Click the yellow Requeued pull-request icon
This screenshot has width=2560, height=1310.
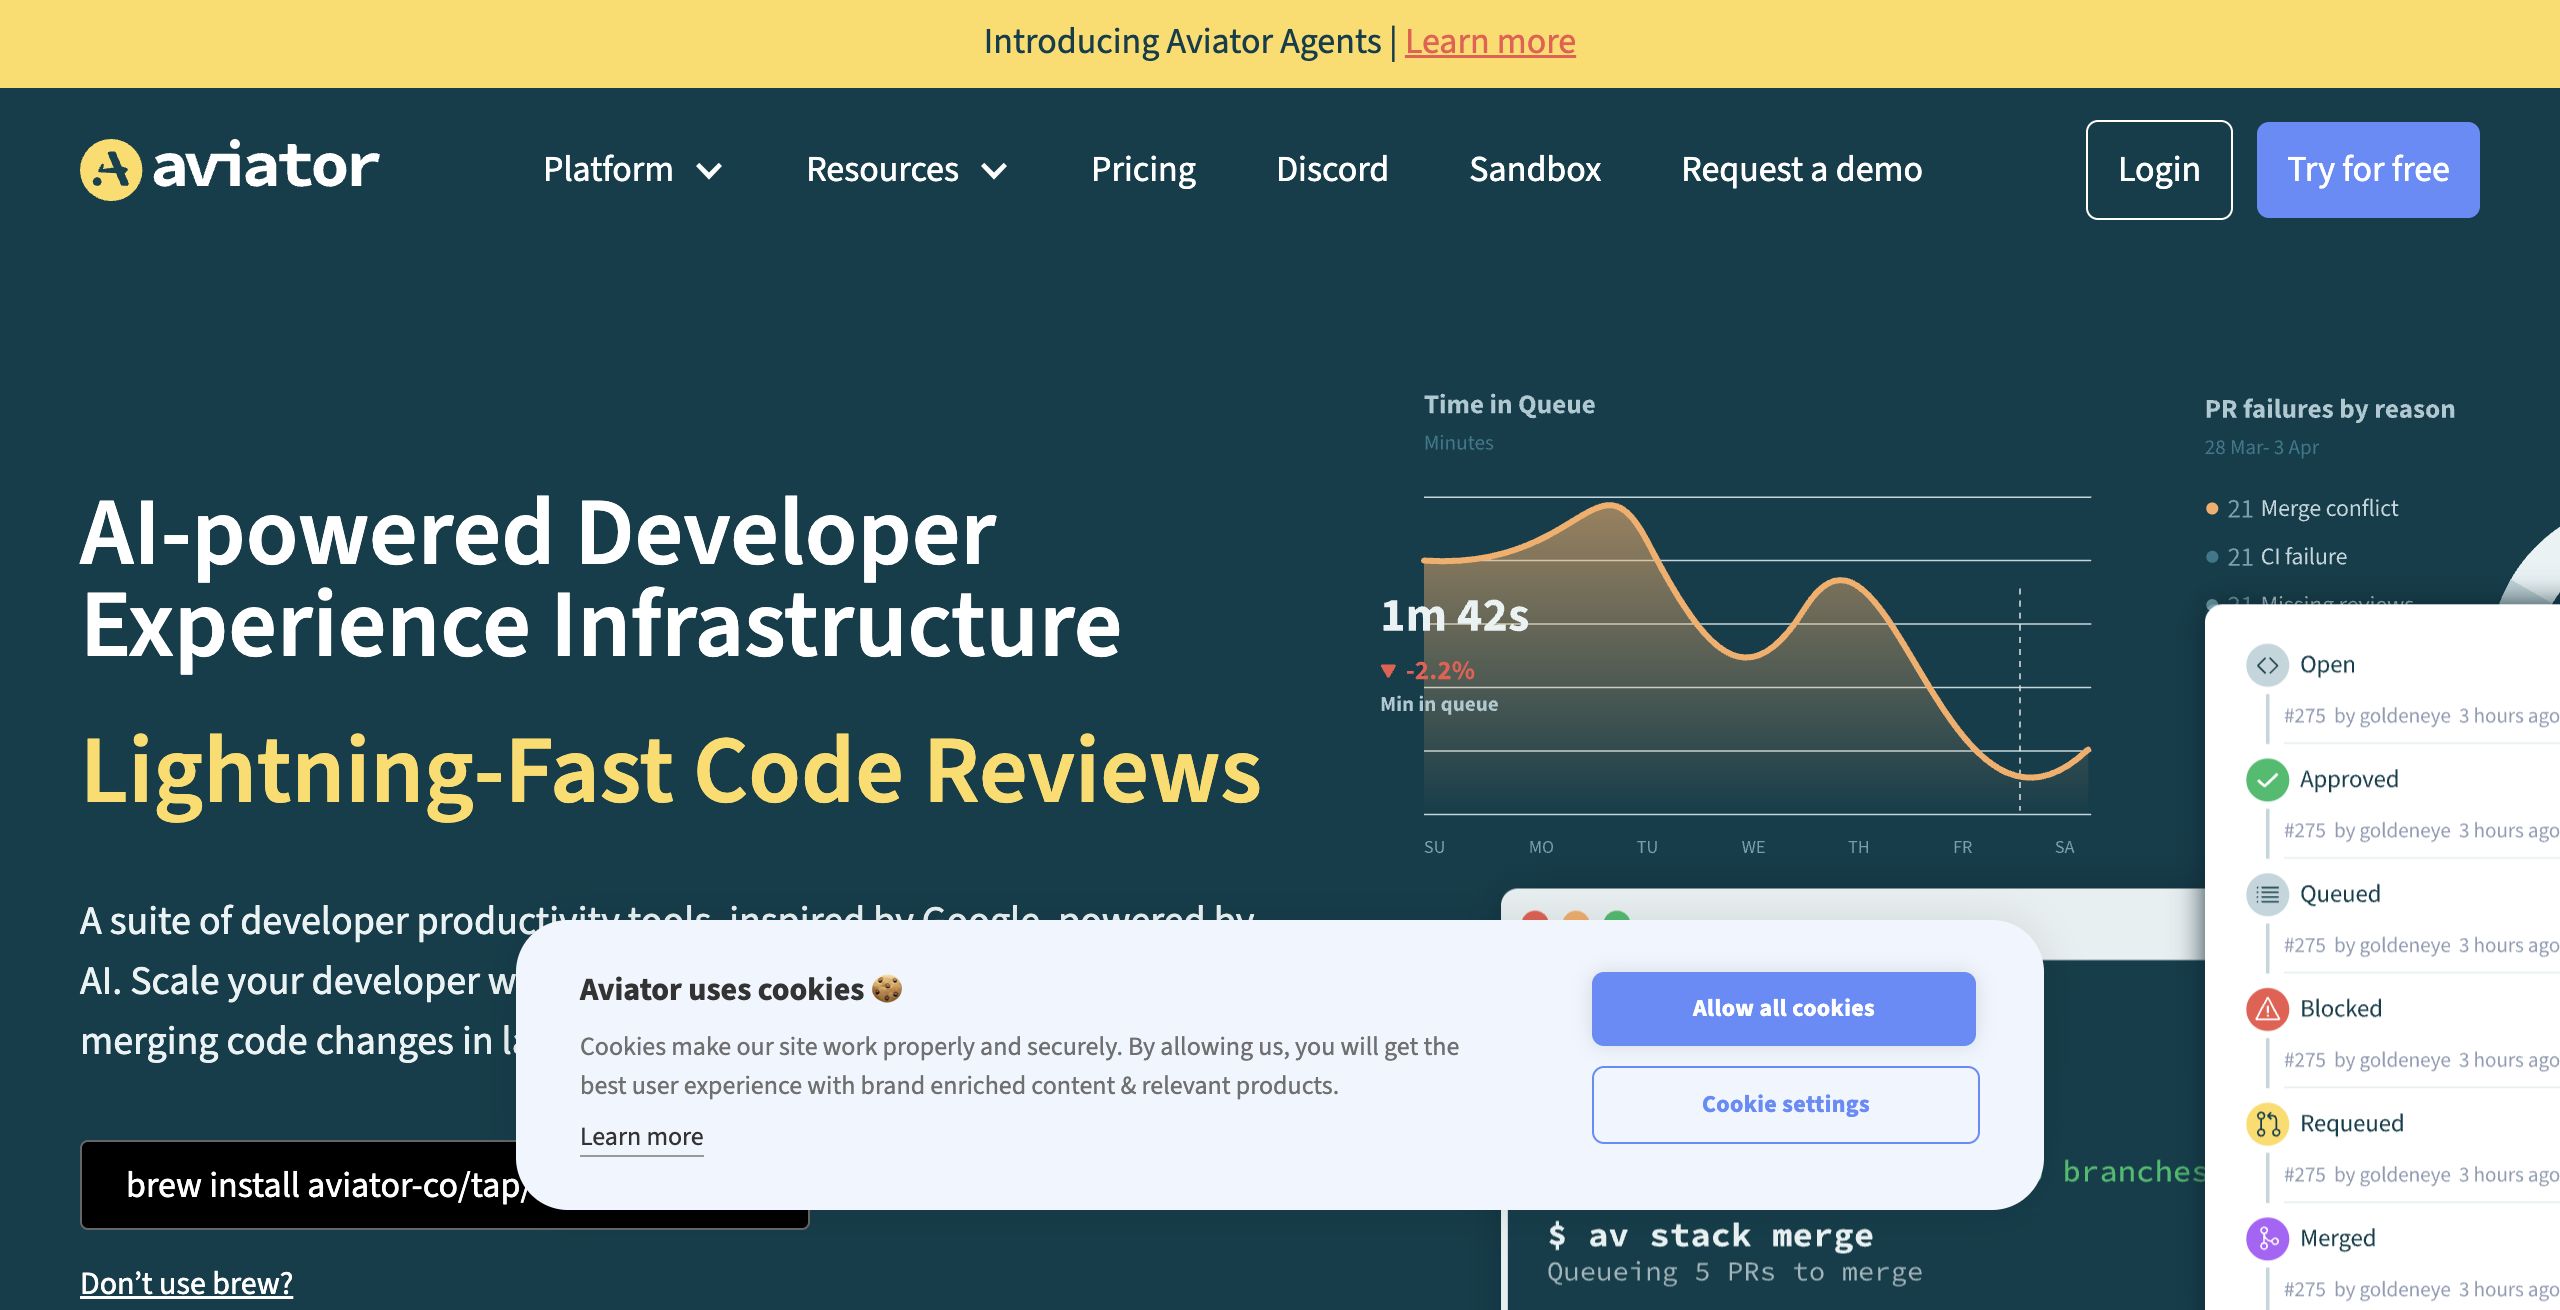(2267, 1124)
